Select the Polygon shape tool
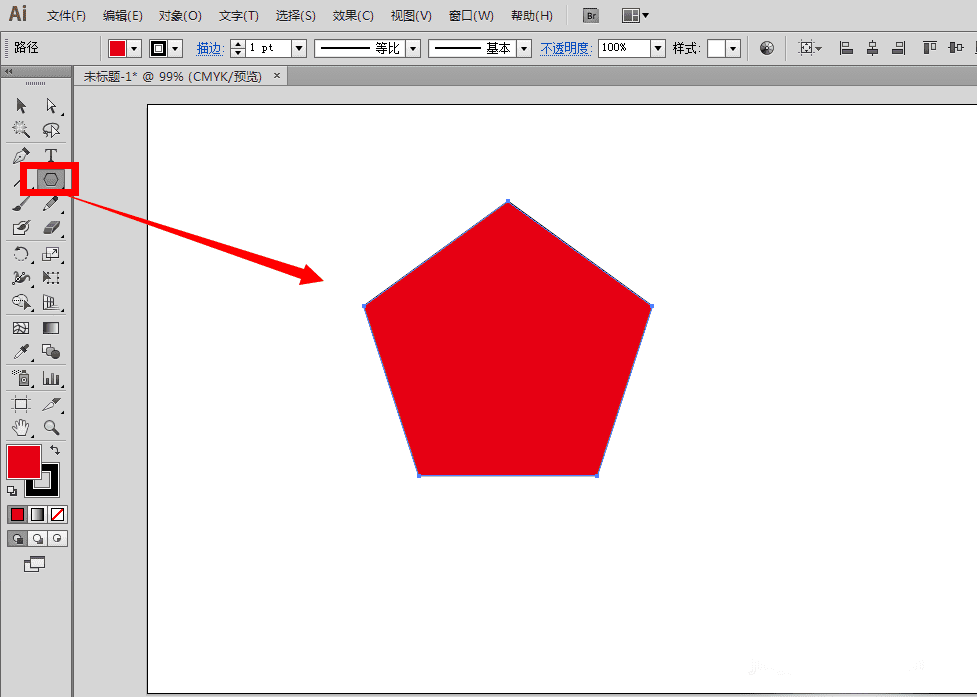This screenshot has width=977, height=697. click(51, 180)
